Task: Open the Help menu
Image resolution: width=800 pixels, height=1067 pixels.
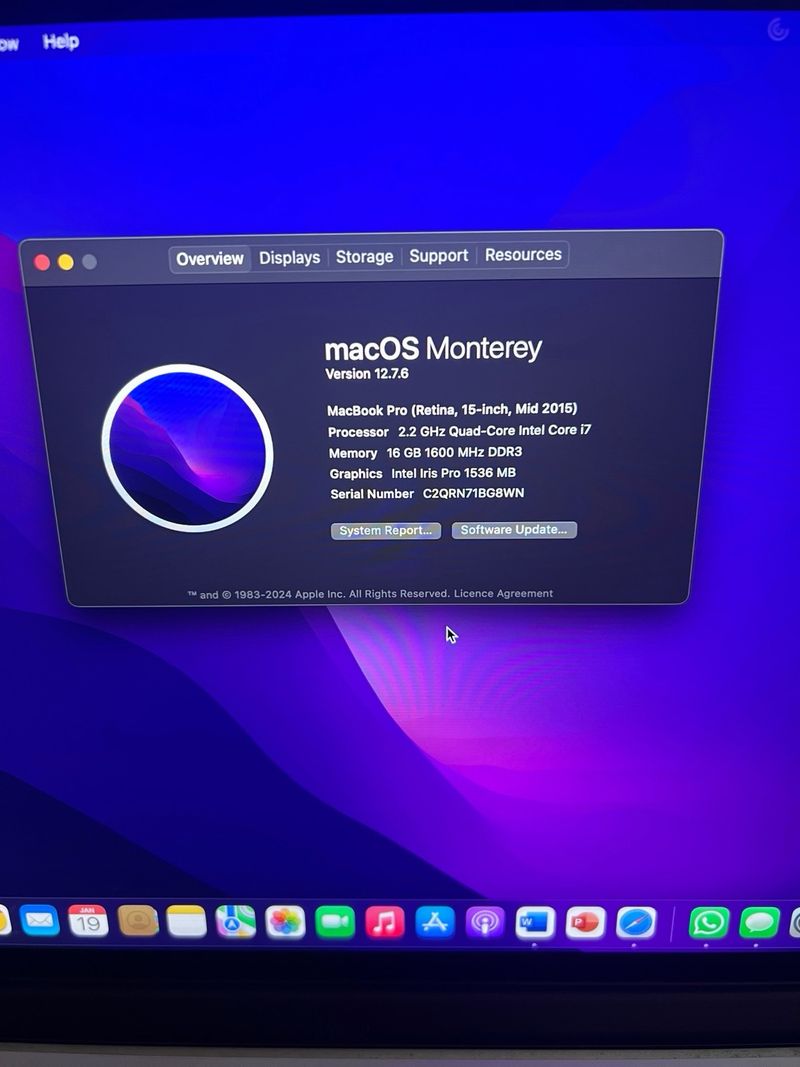Action: (61, 42)
